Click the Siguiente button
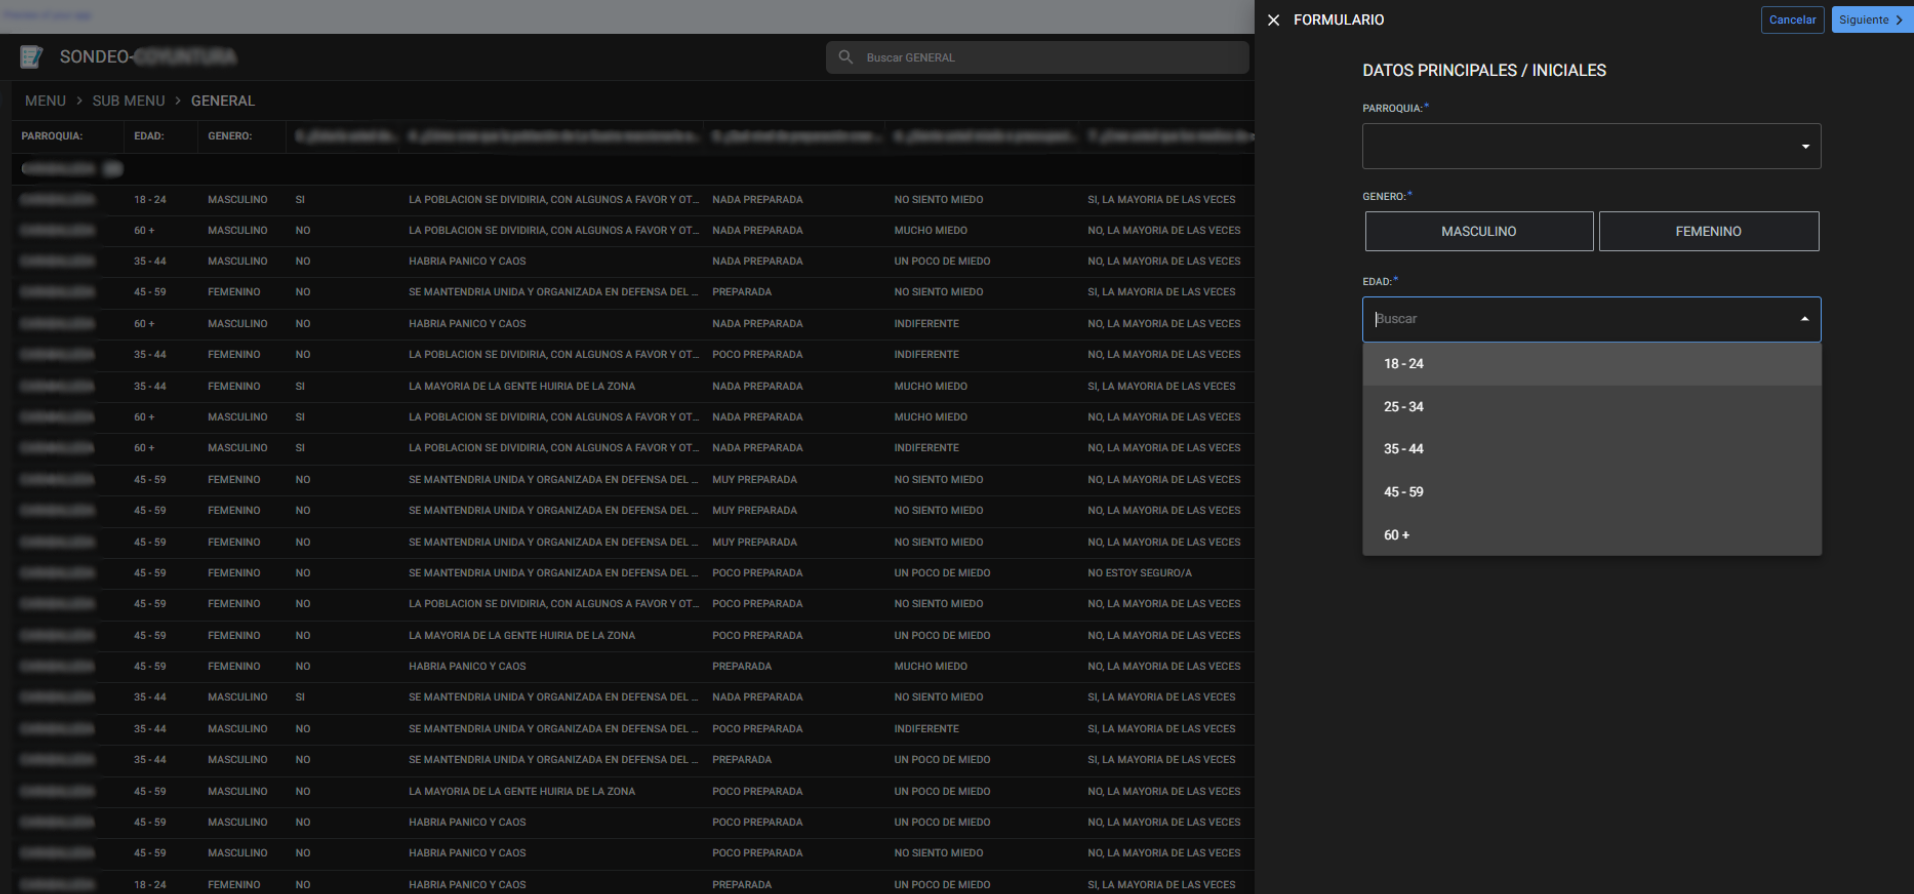Screen dimensions: 1914x894 (1870, 20)
